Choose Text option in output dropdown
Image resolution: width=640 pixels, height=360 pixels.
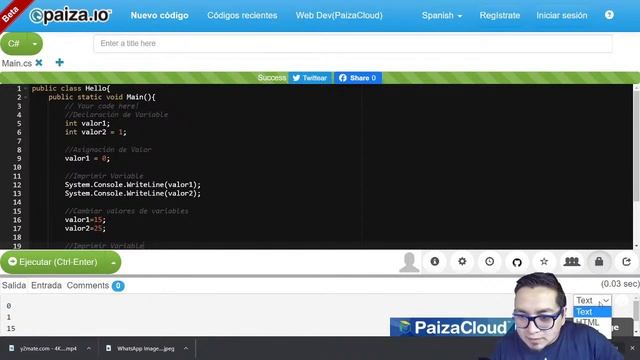click(592, 312)
